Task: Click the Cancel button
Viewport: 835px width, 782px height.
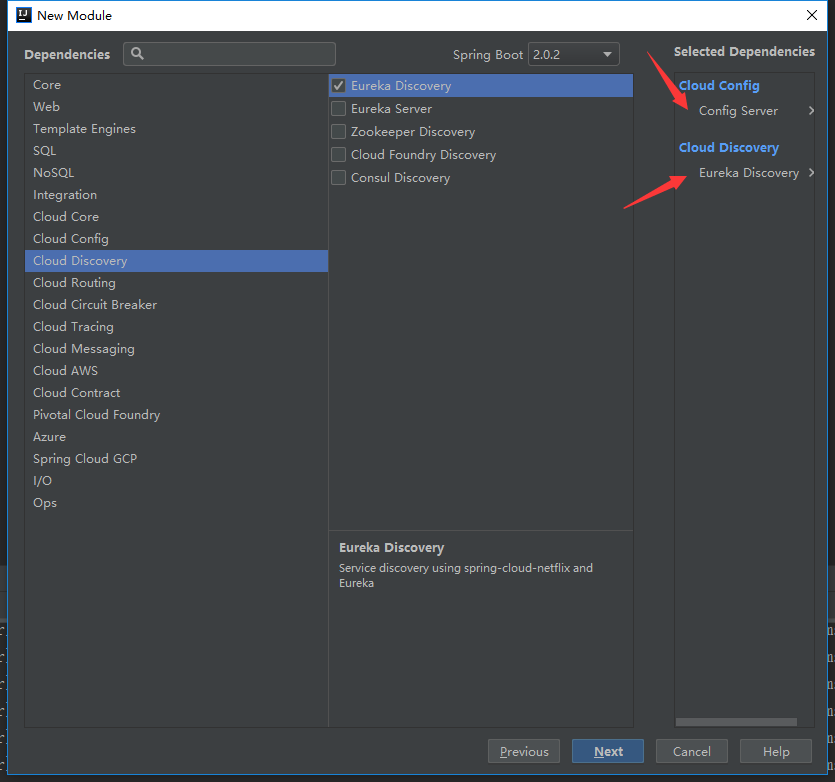Action: click(692, 751)
